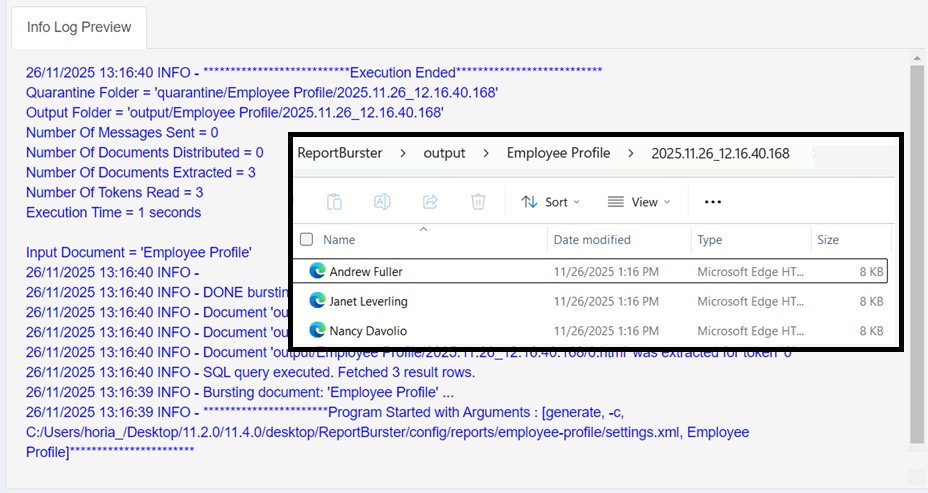Click 'Number Of Documents Extracted = 3'
928x493 pixels.
[x=140, y=173]
